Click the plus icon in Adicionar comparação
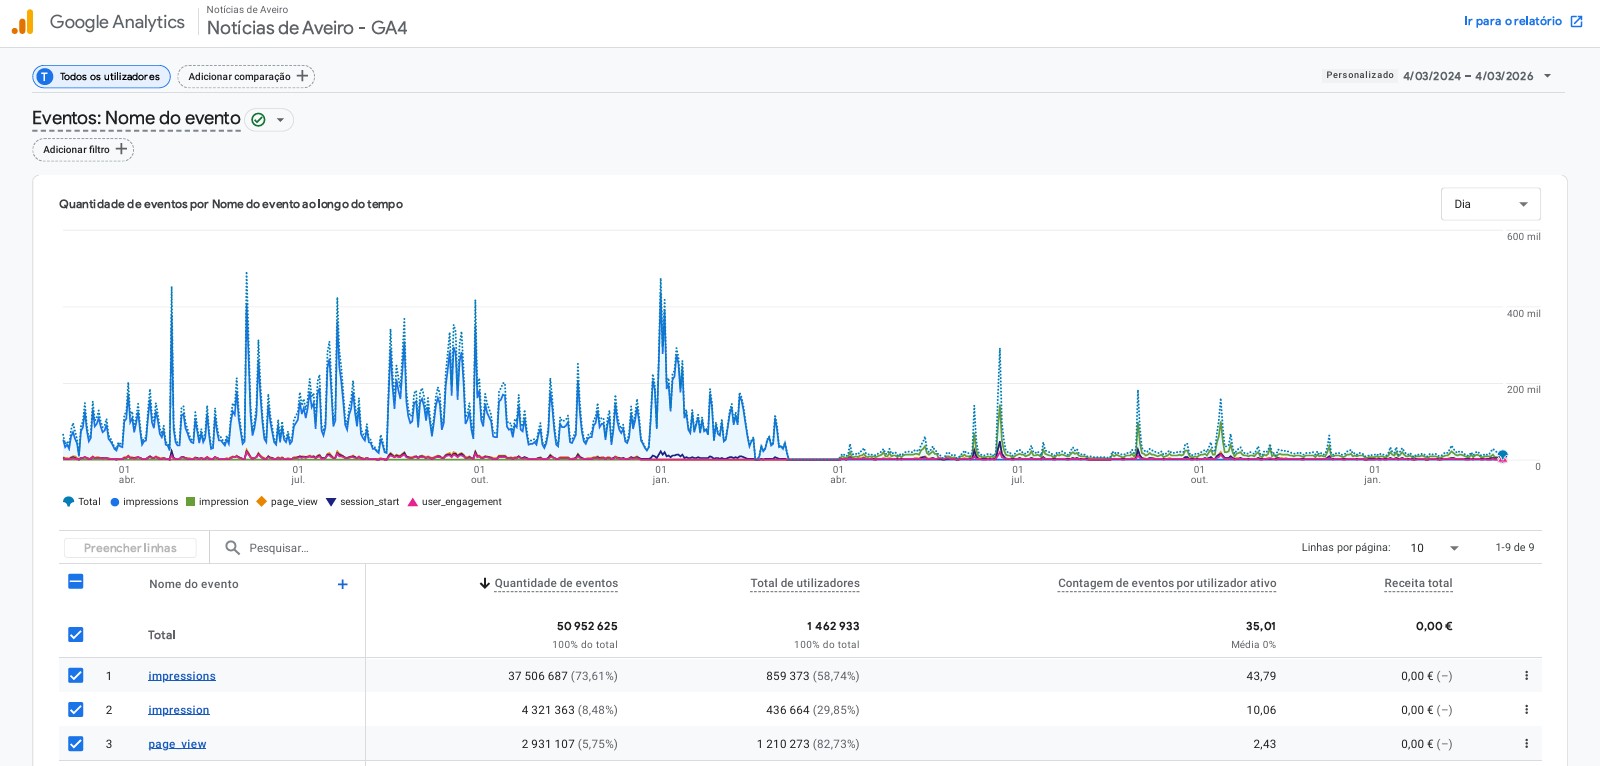This screenshot has width=1600, height=766. (x=302, y=76)
